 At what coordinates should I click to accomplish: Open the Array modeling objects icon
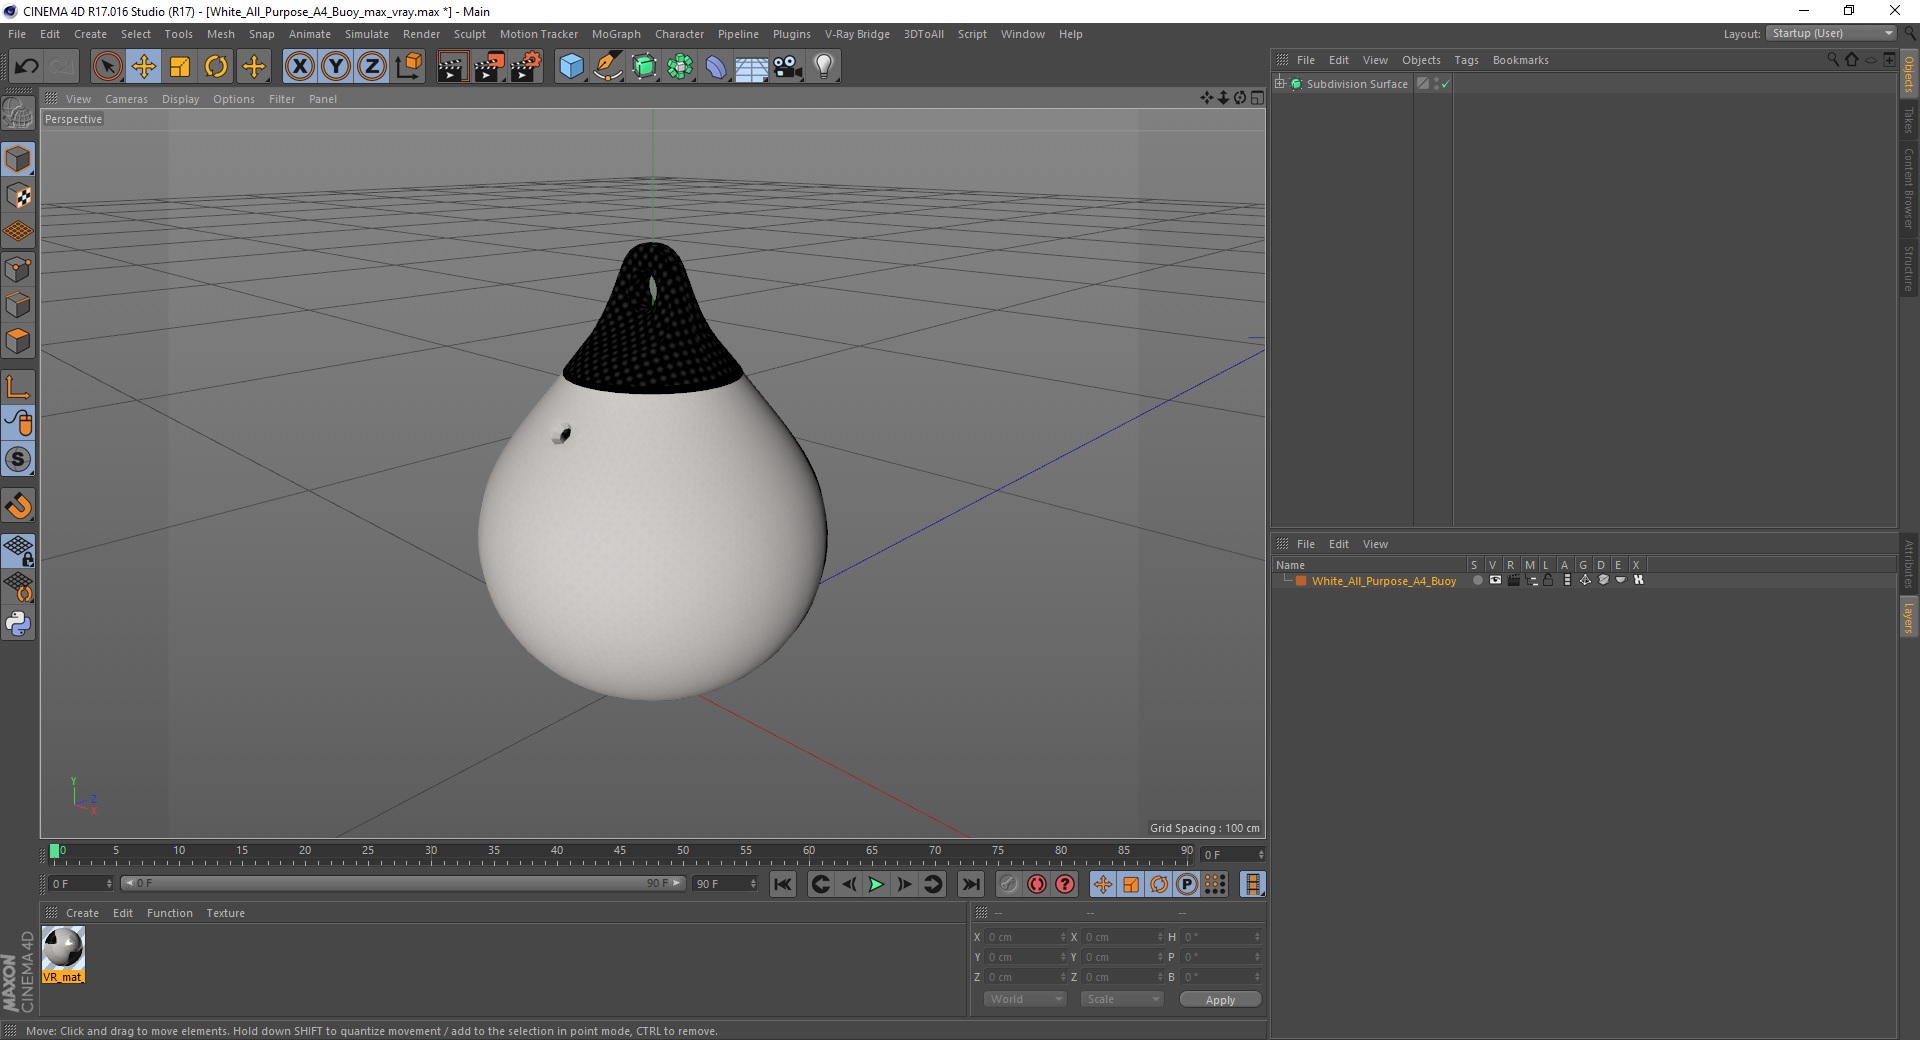point(680,67)
